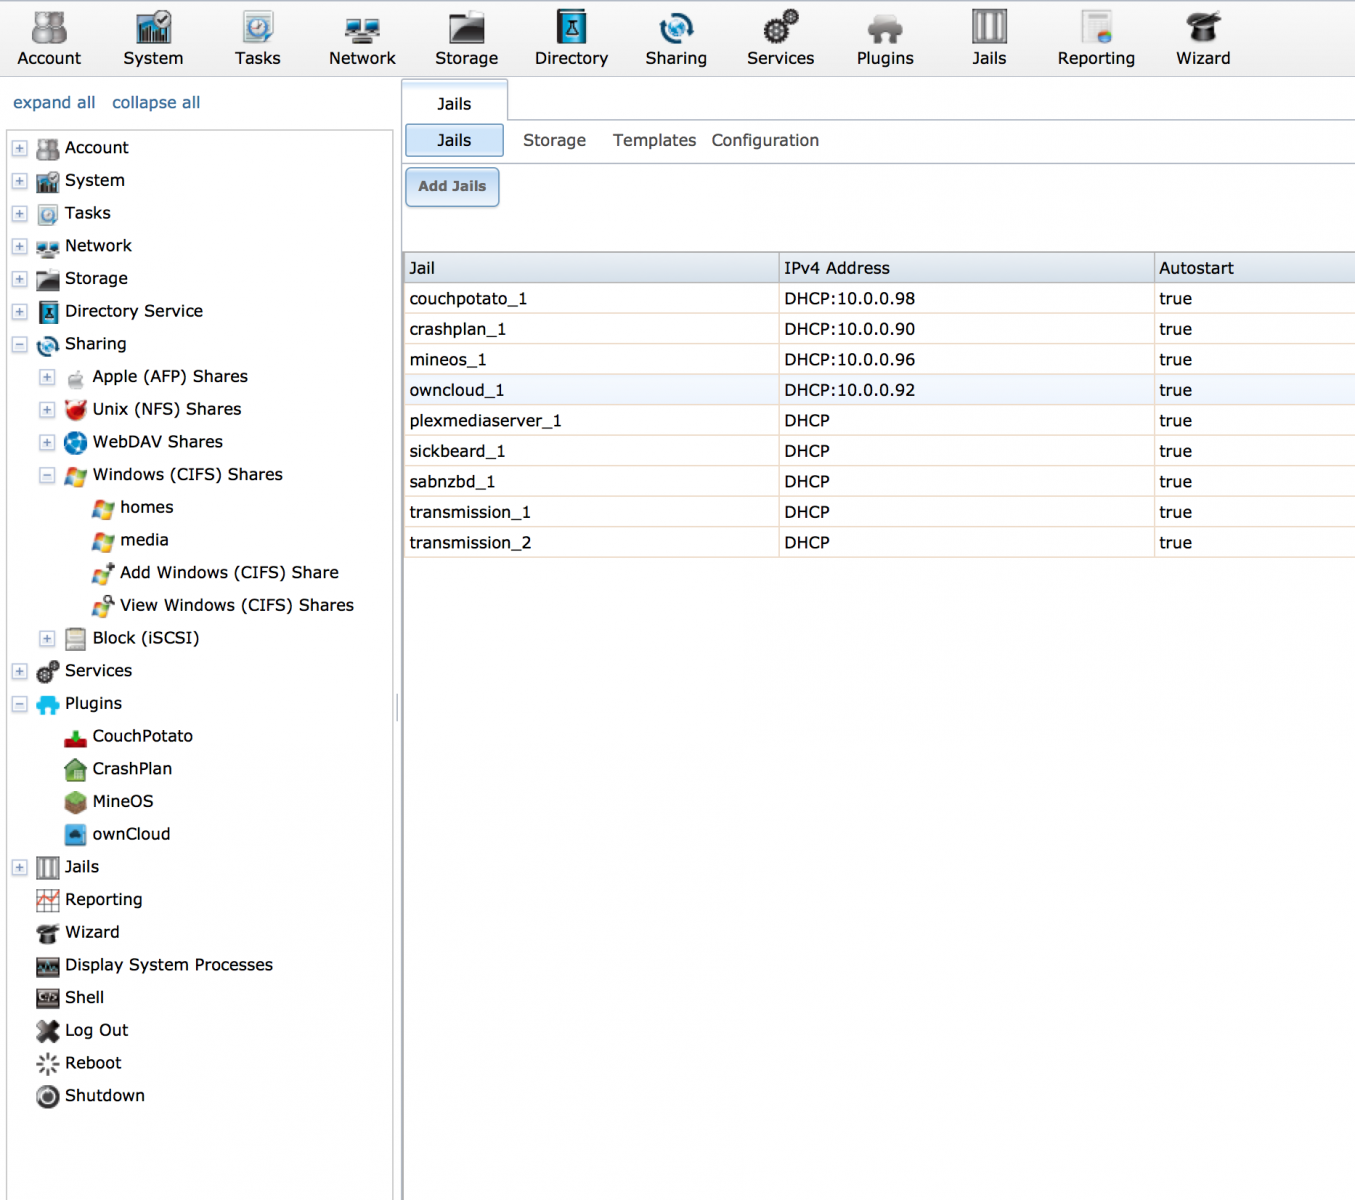Click the Log Out icon
This screenshot has height=1200, width=1355.
(x=47, y=1031)
